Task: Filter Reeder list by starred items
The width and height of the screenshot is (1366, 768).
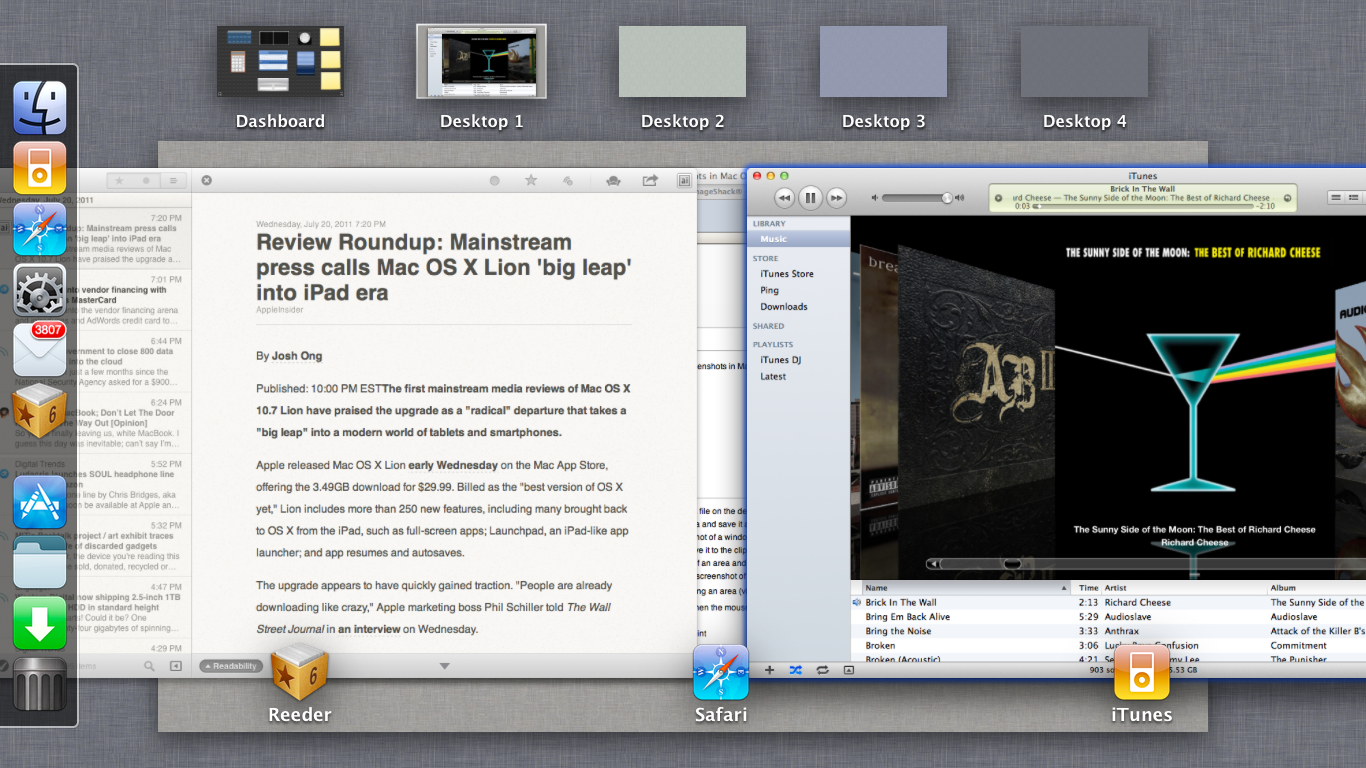Action: click(x=120, y=181)
